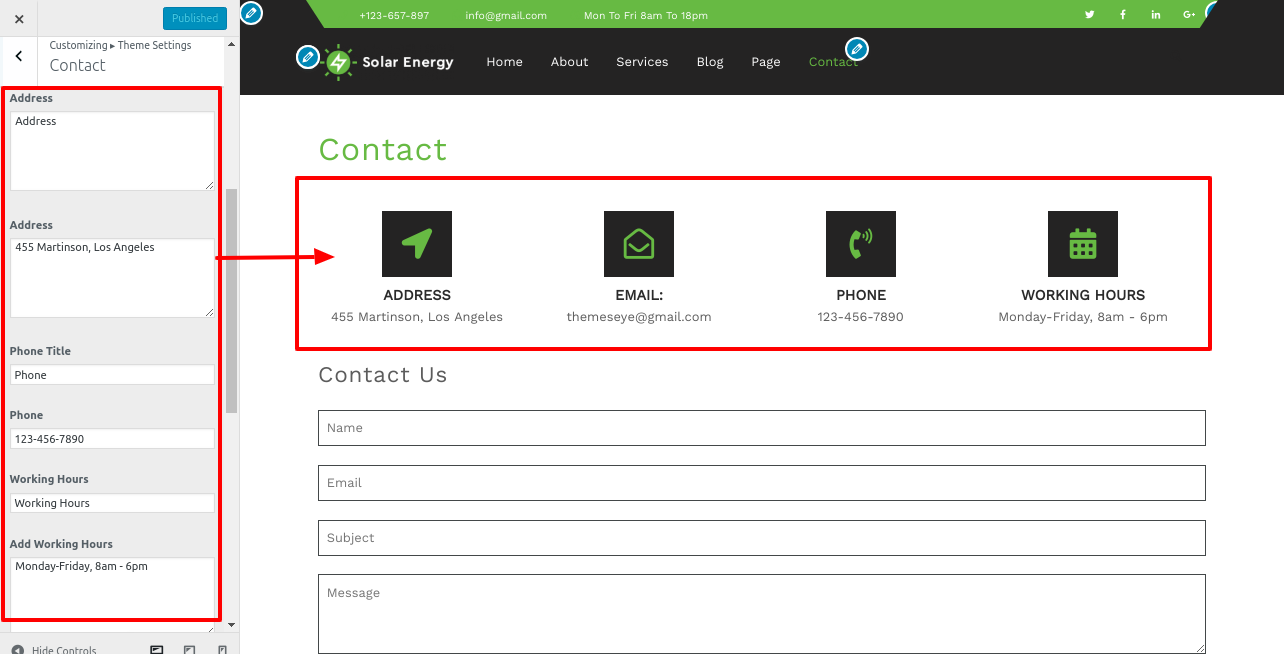
Task: Focus the Subject field in the contact form
Action: (761, 538)
